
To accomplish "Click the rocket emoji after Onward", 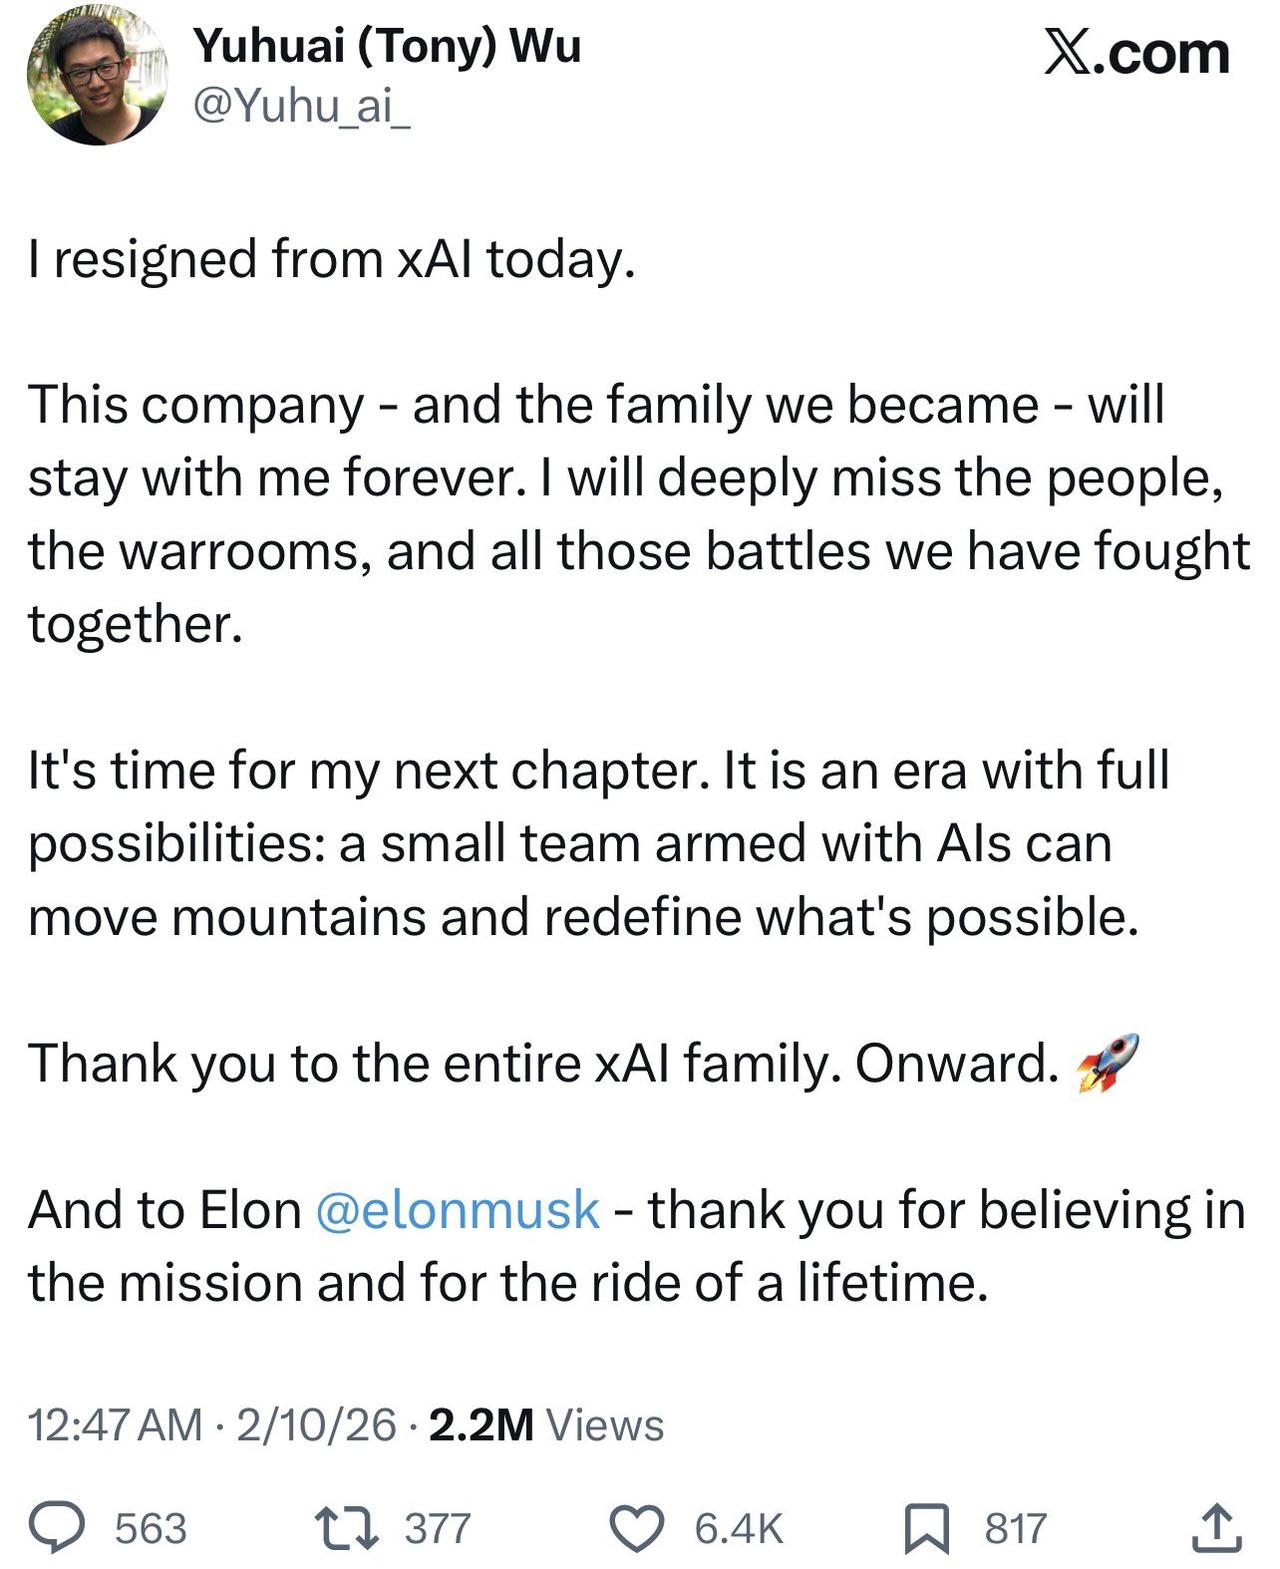I will coord(1107,1062).
